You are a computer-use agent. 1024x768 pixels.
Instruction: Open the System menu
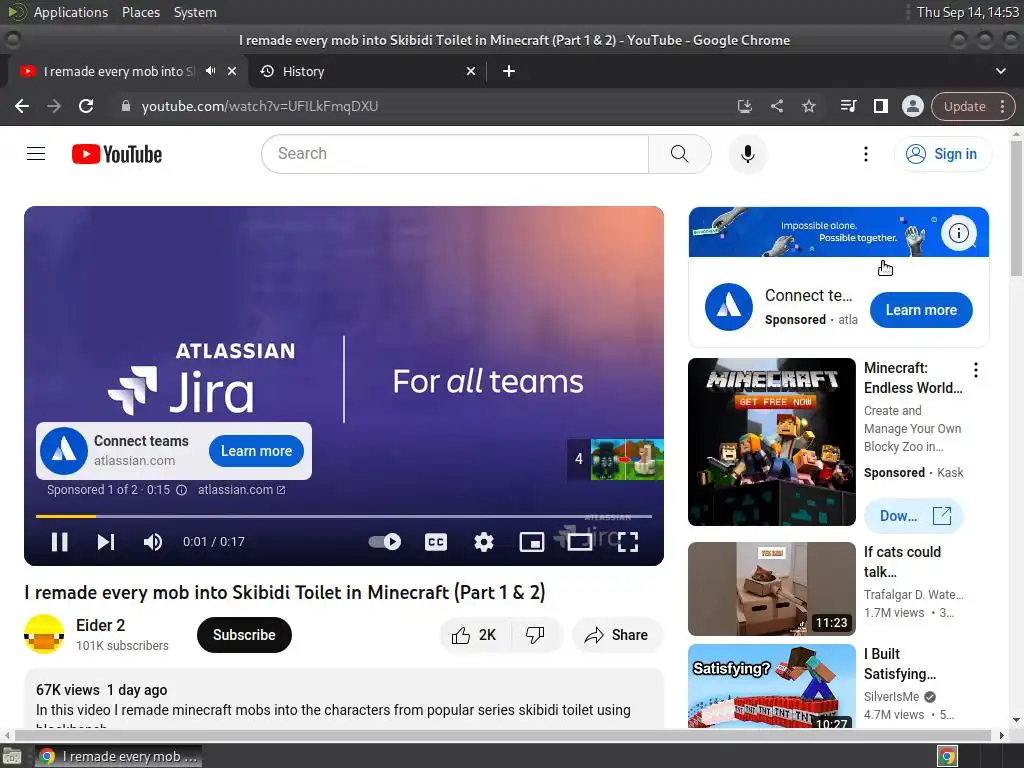point(195,12)
